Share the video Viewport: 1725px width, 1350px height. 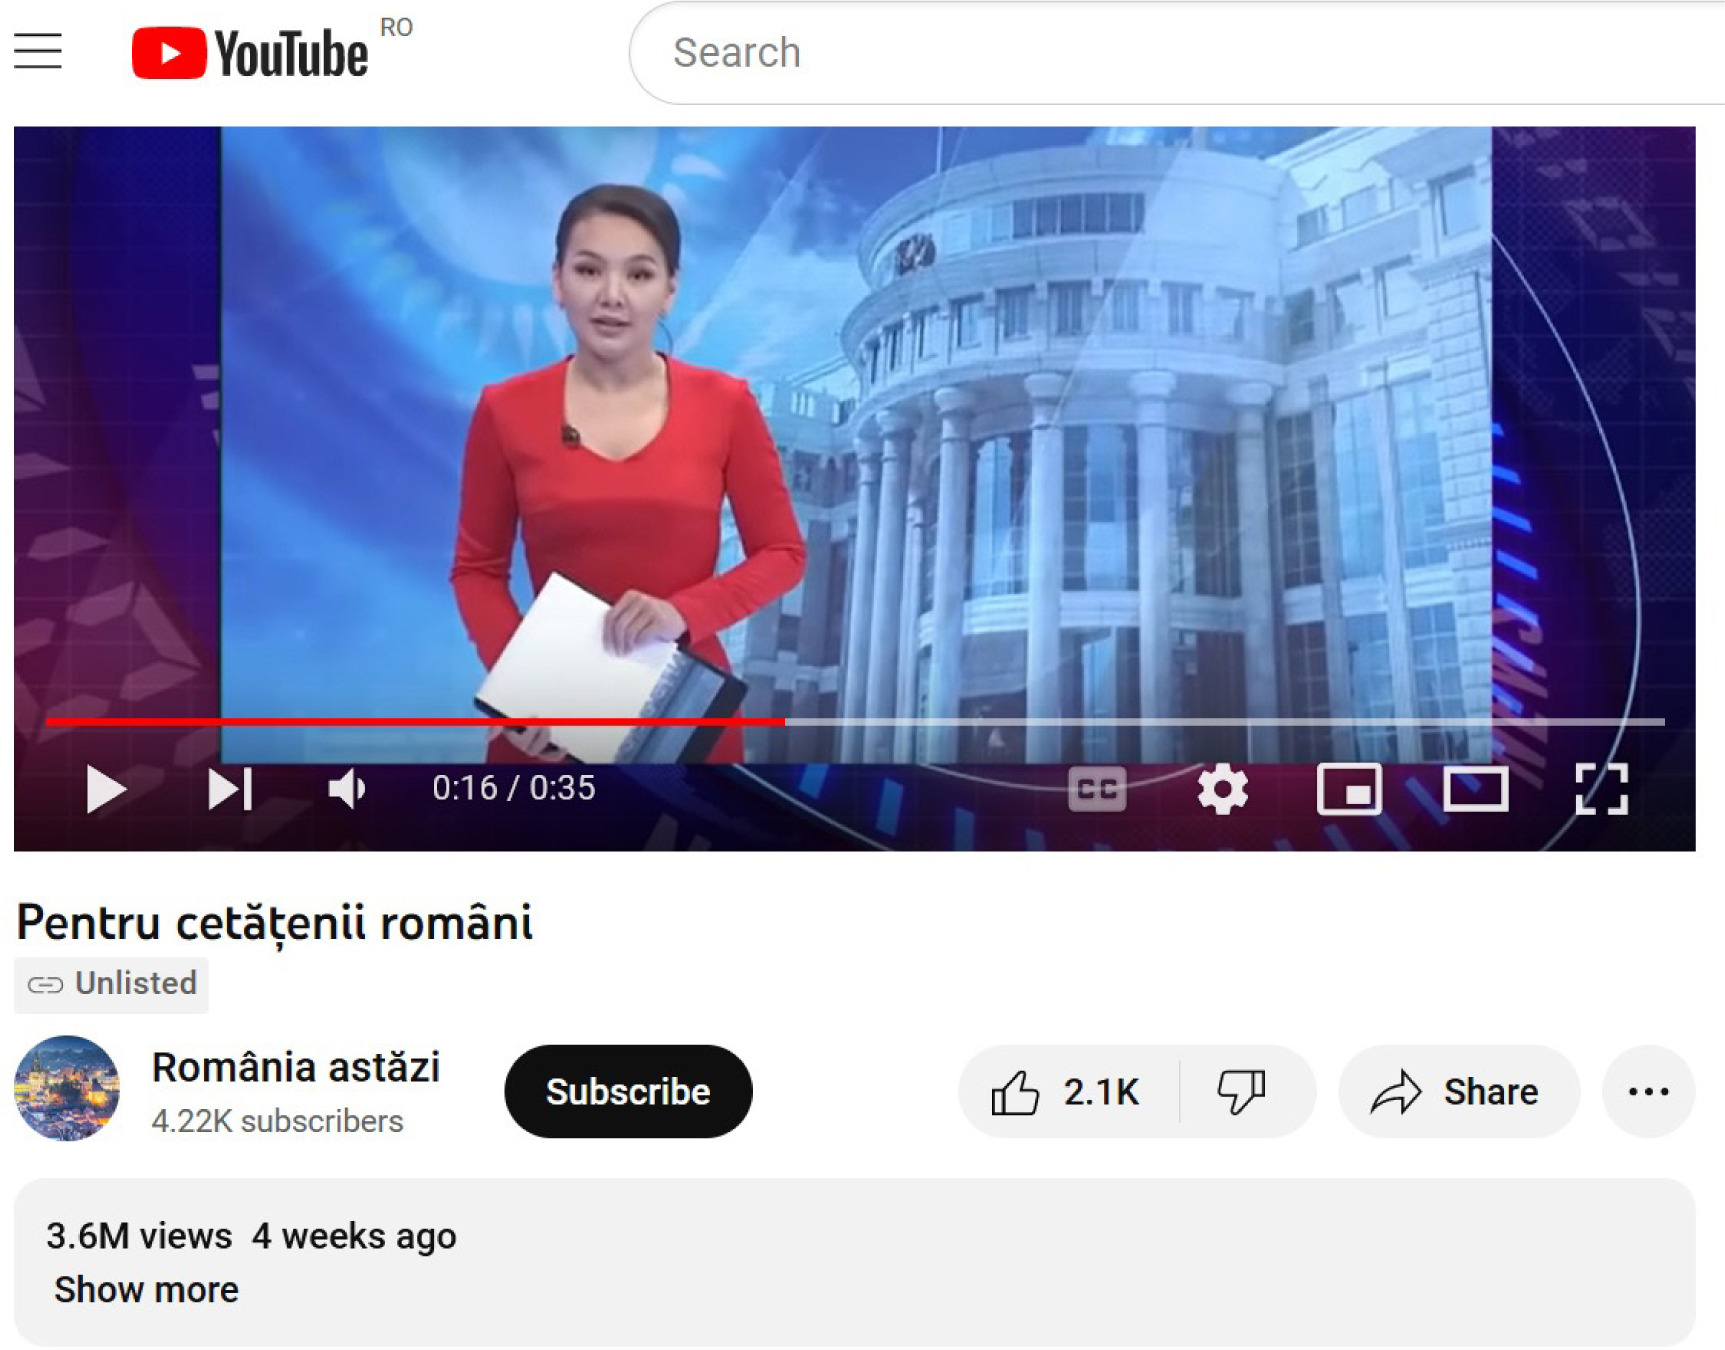[x=1459, y=1091]
